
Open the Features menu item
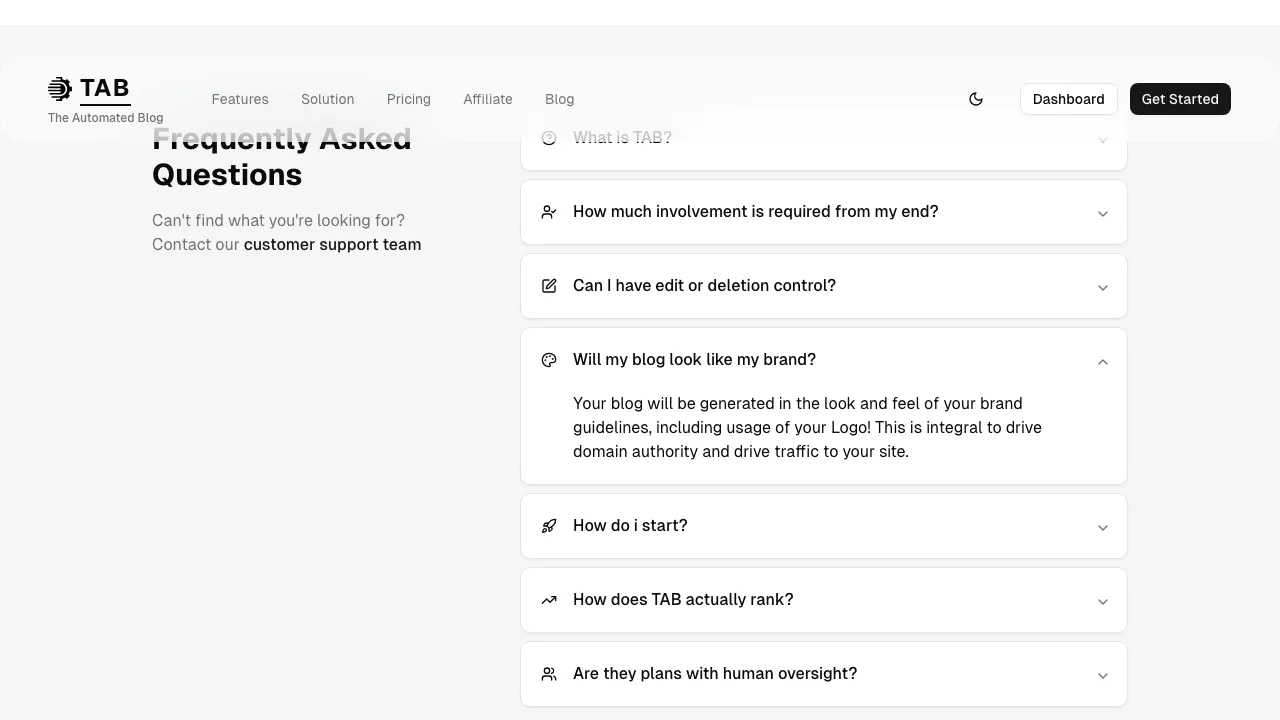(240, 99)
